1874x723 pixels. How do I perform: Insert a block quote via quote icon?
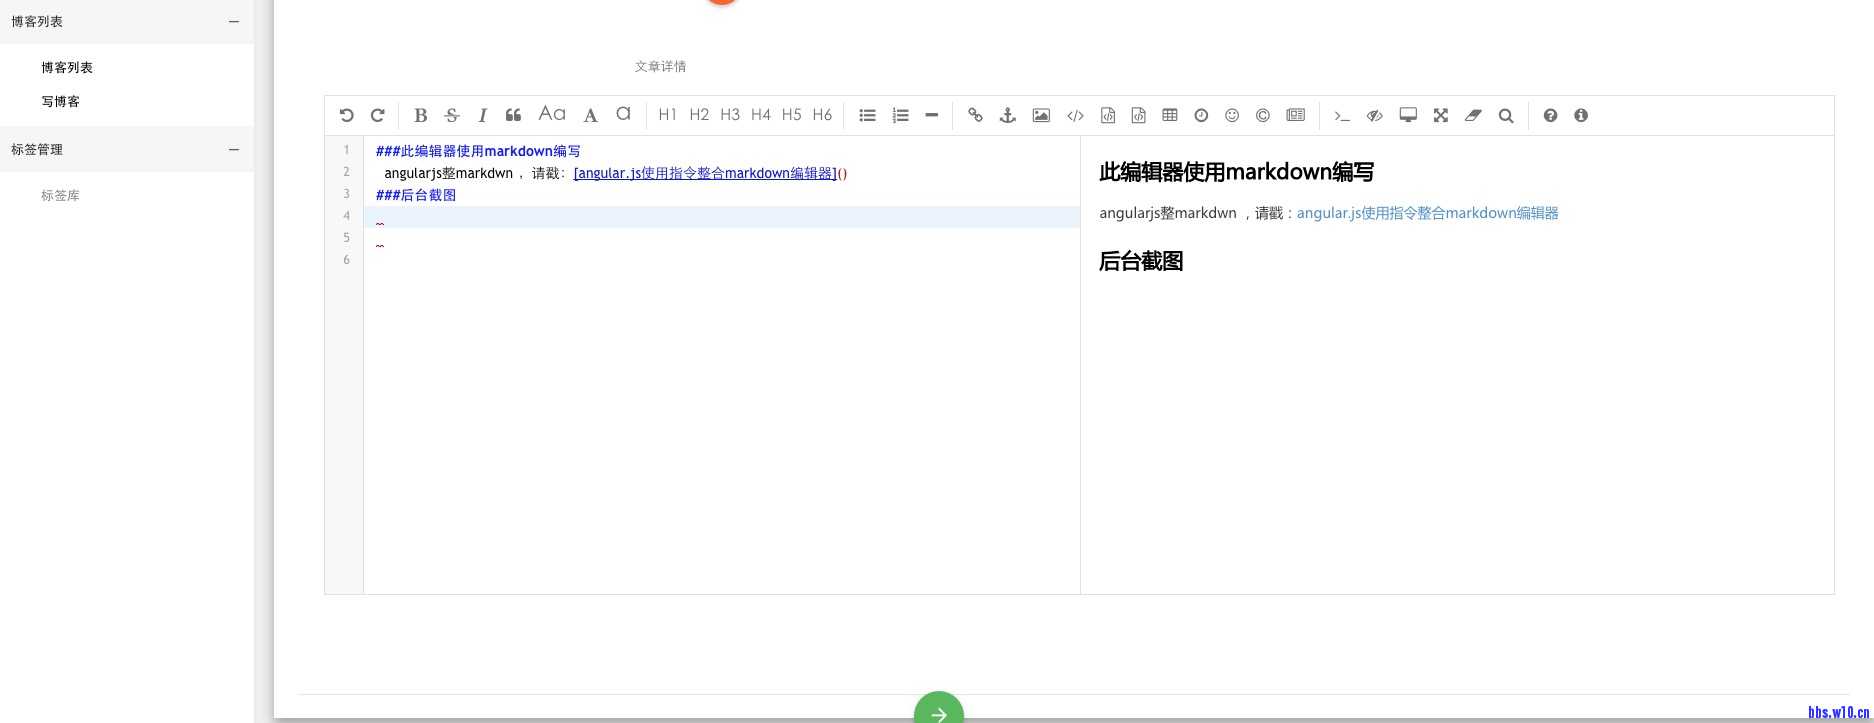513,115
